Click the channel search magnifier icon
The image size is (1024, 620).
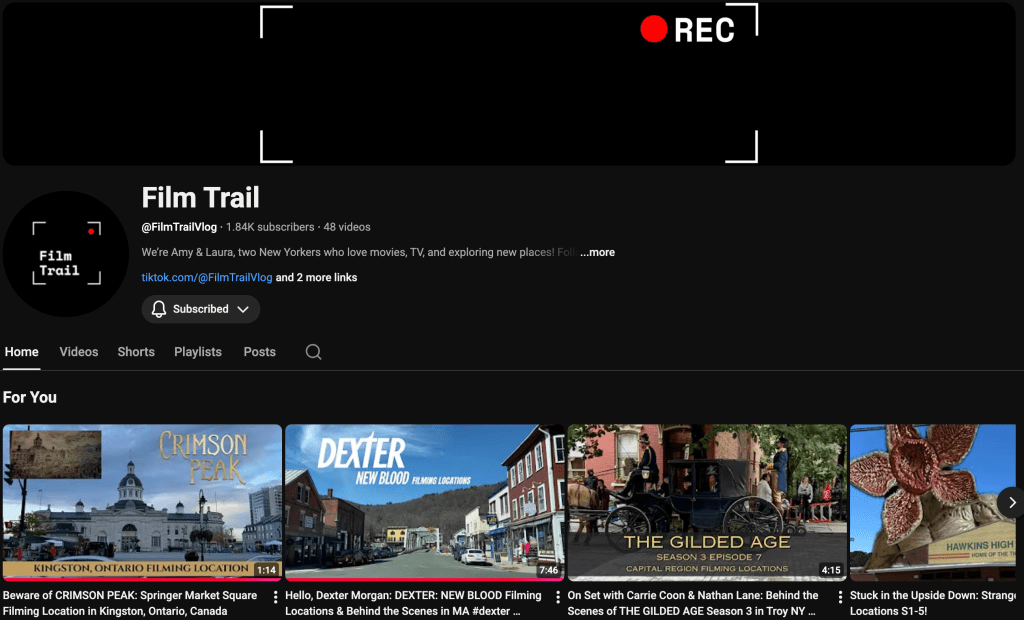click(313, 352)
